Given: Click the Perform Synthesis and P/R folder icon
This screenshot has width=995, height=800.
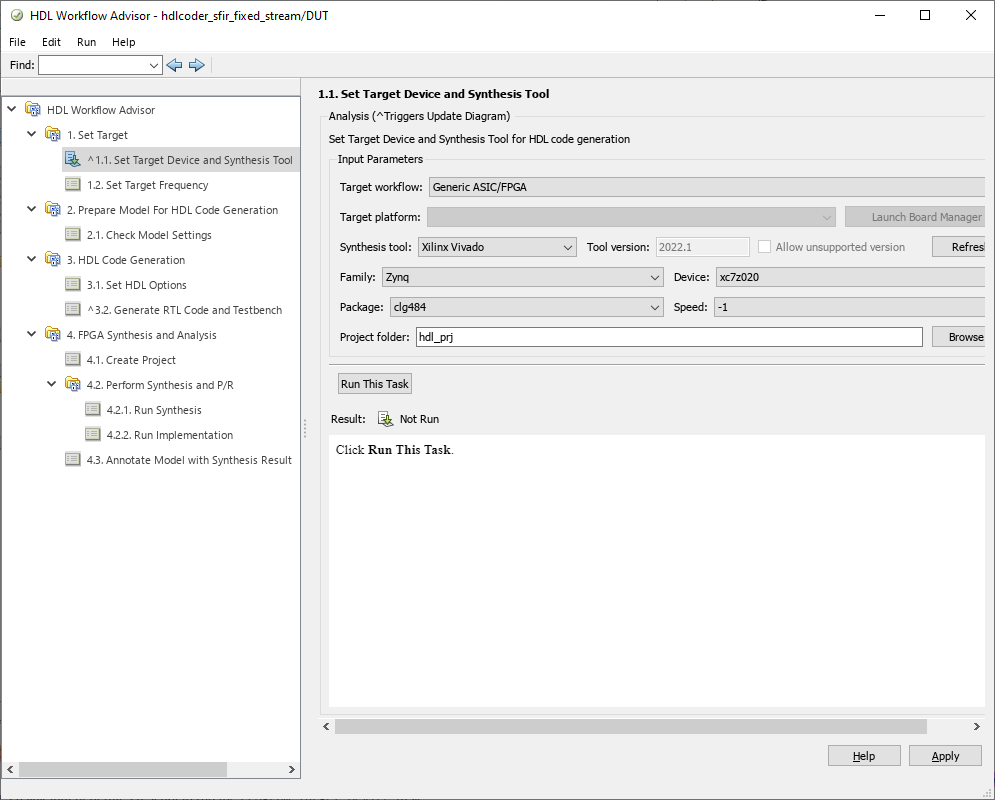Looking at the screenshot, I should pyautogui.click(x=73, y=384).
